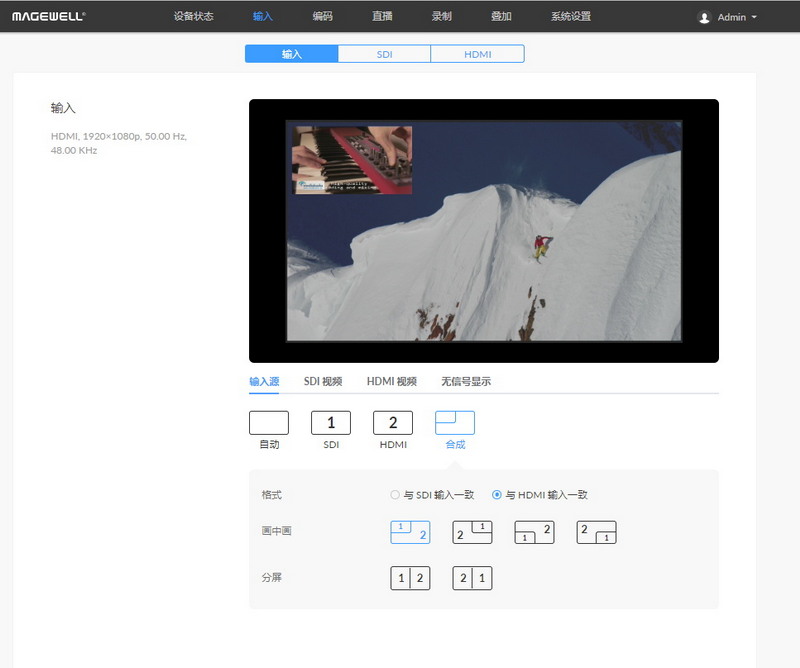Click the video preview thumbnail
The image size is (800, 668).
(484, 231)
